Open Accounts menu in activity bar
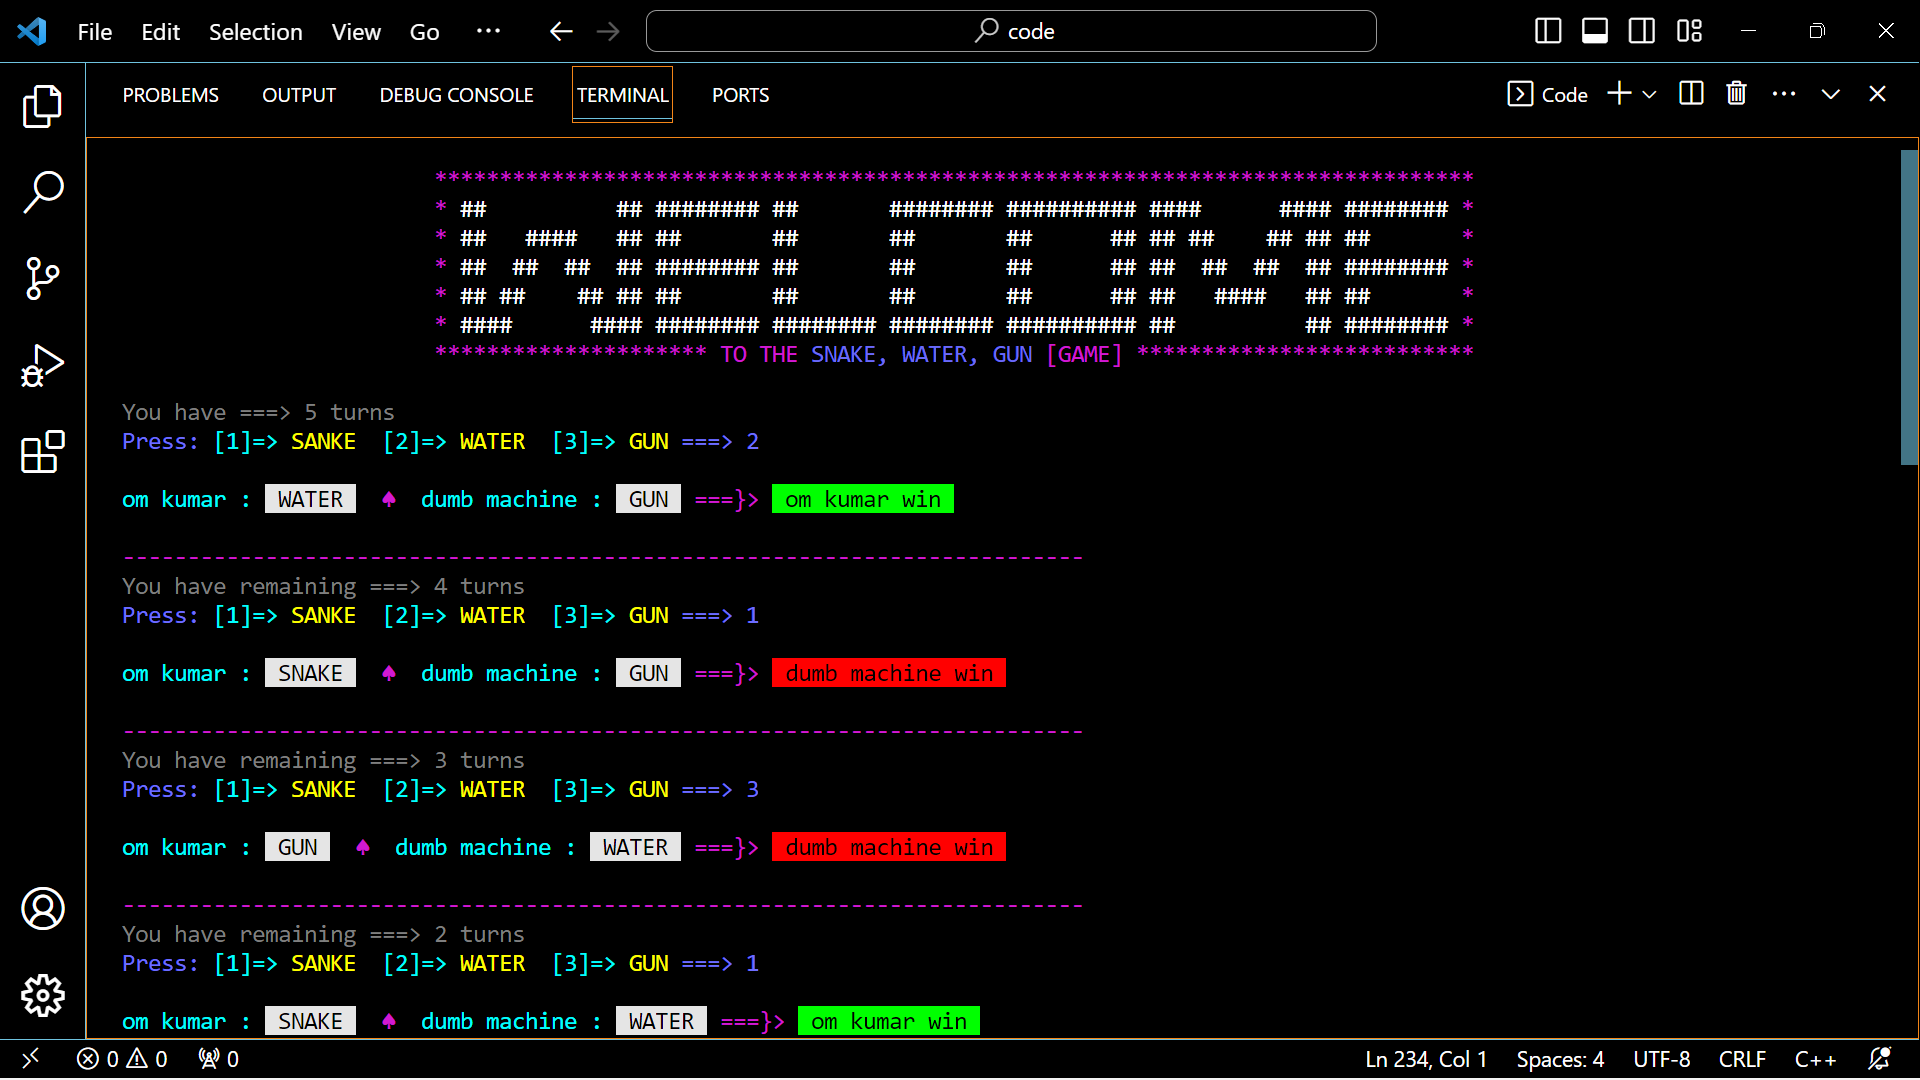Image resolution: width=1920 pixels, height=1080 pixels. (x=42, y=908)
